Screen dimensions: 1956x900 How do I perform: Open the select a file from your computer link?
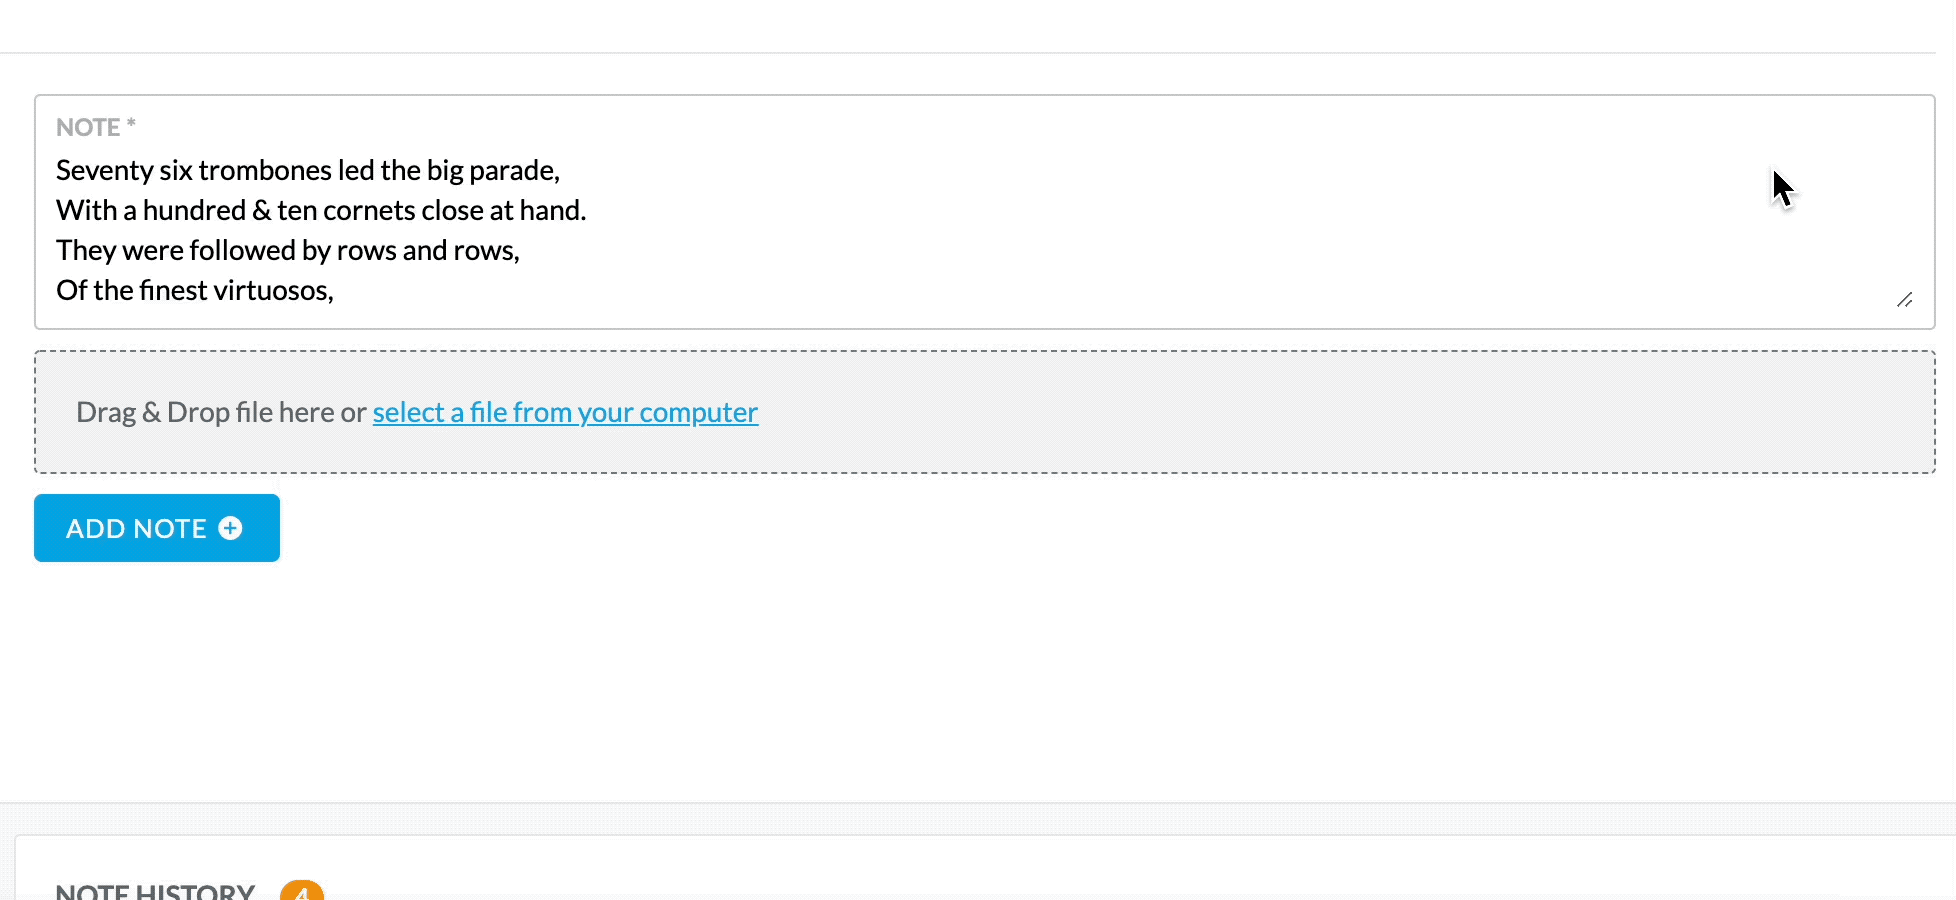565,412
